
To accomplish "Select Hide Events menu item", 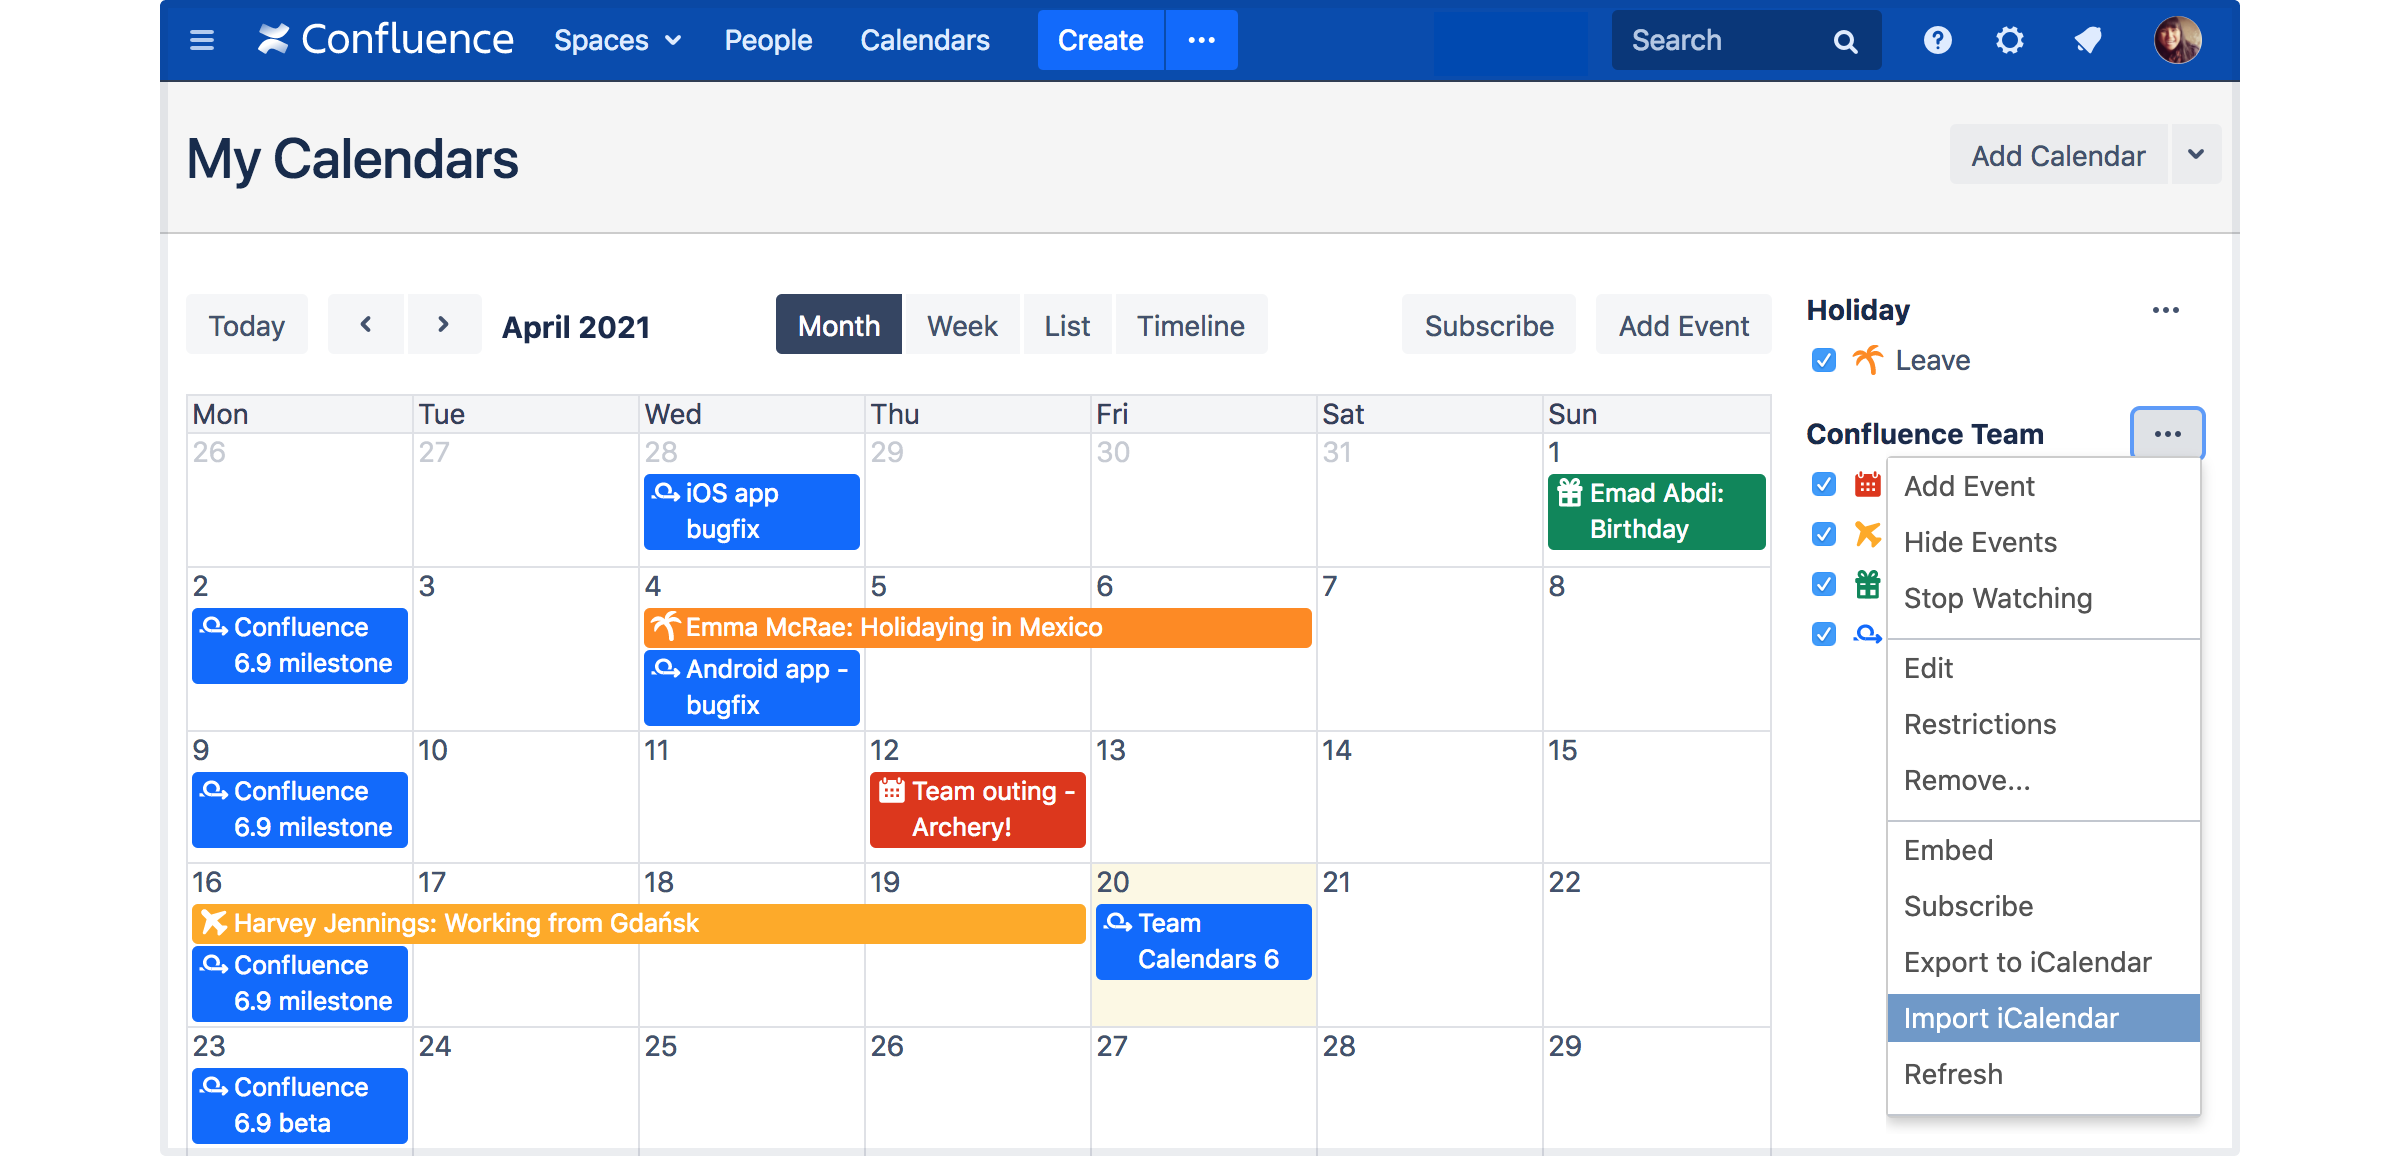I will click(x=2044, y=542).
